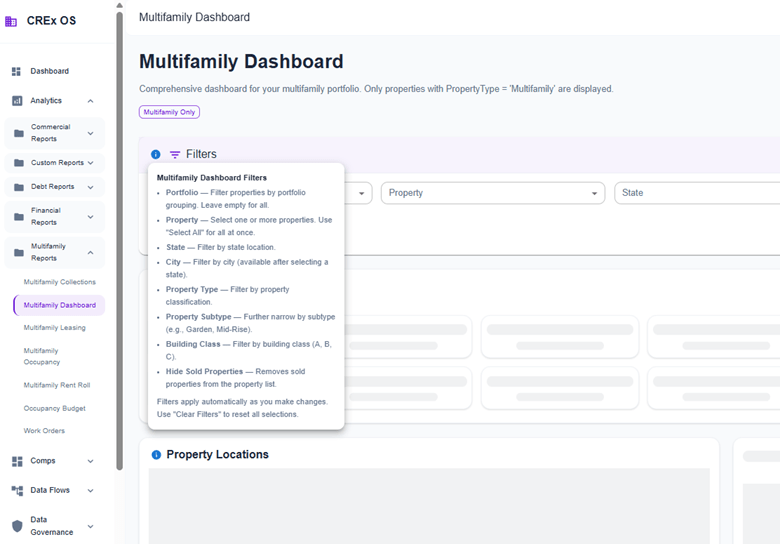
Task: Click the info icon beside Property Locations
Action: [x=156, y=455]
